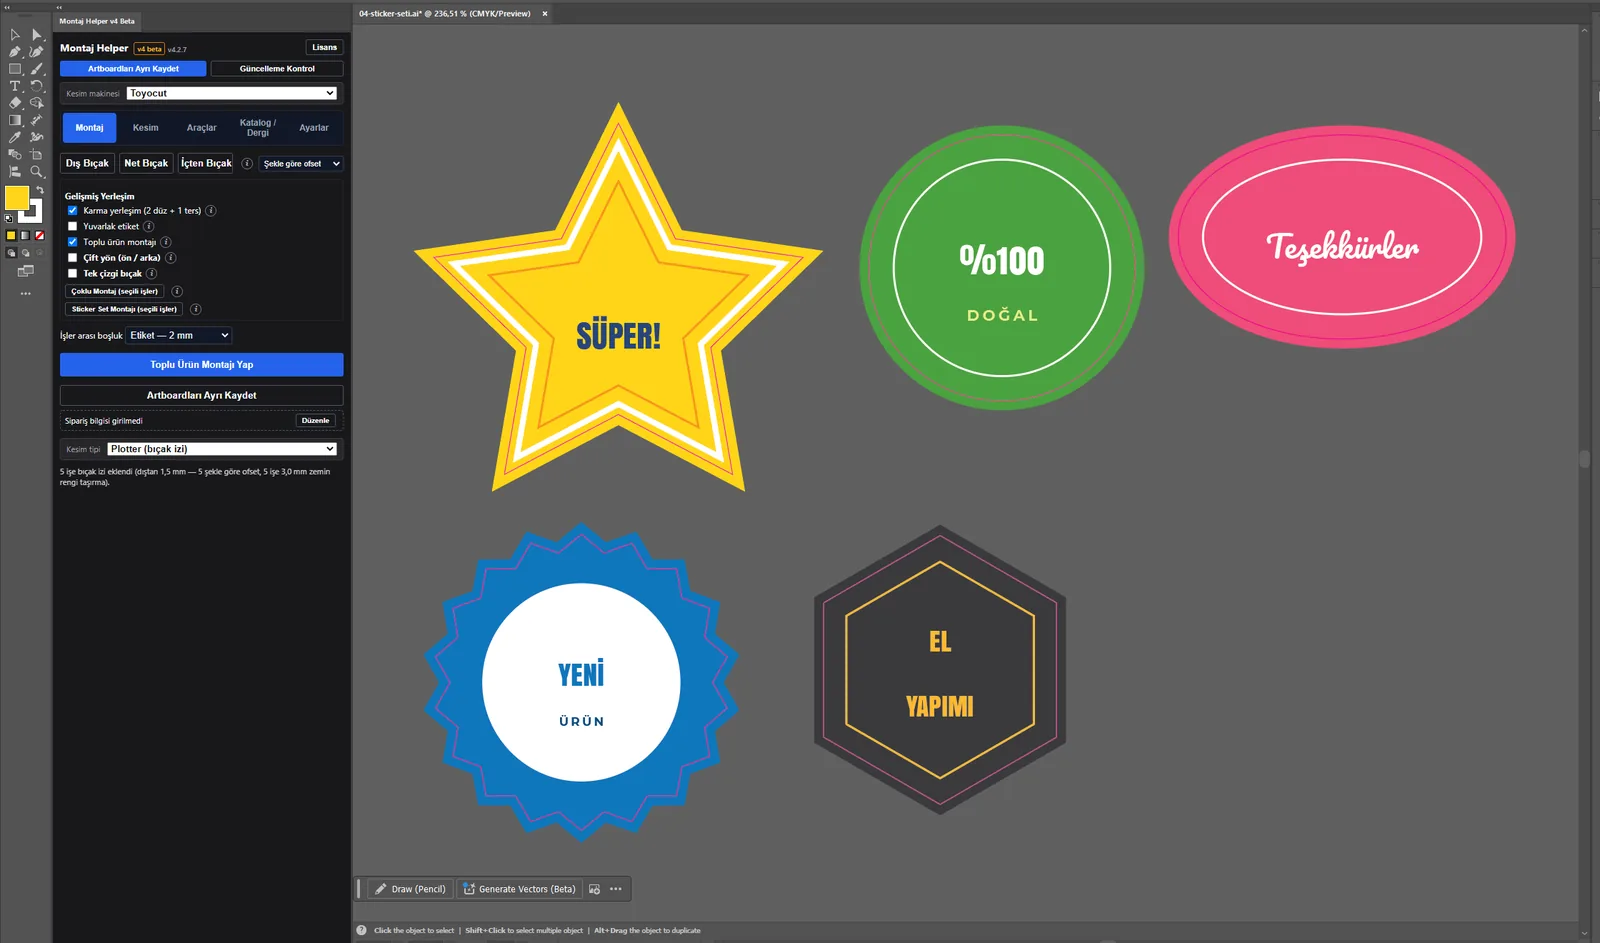Click Draw (Pencil) in the bottom bar

coord(410,889)
